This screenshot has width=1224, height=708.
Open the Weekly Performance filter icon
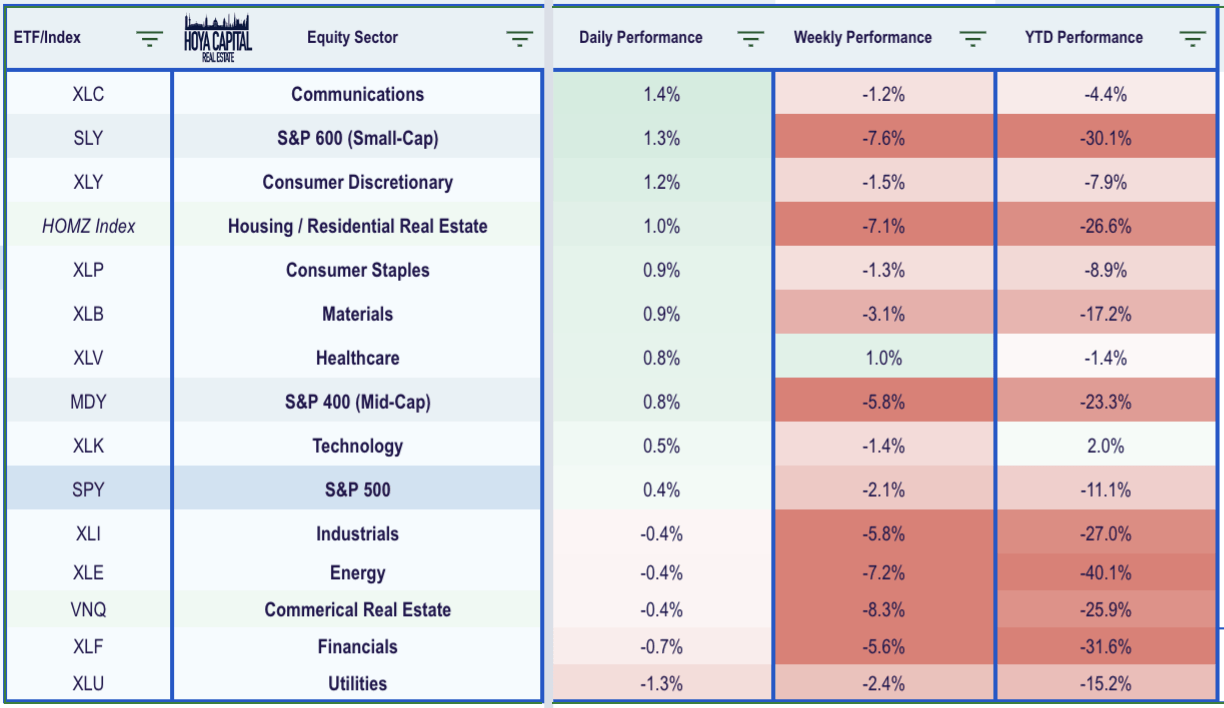(x=972, y=39)
